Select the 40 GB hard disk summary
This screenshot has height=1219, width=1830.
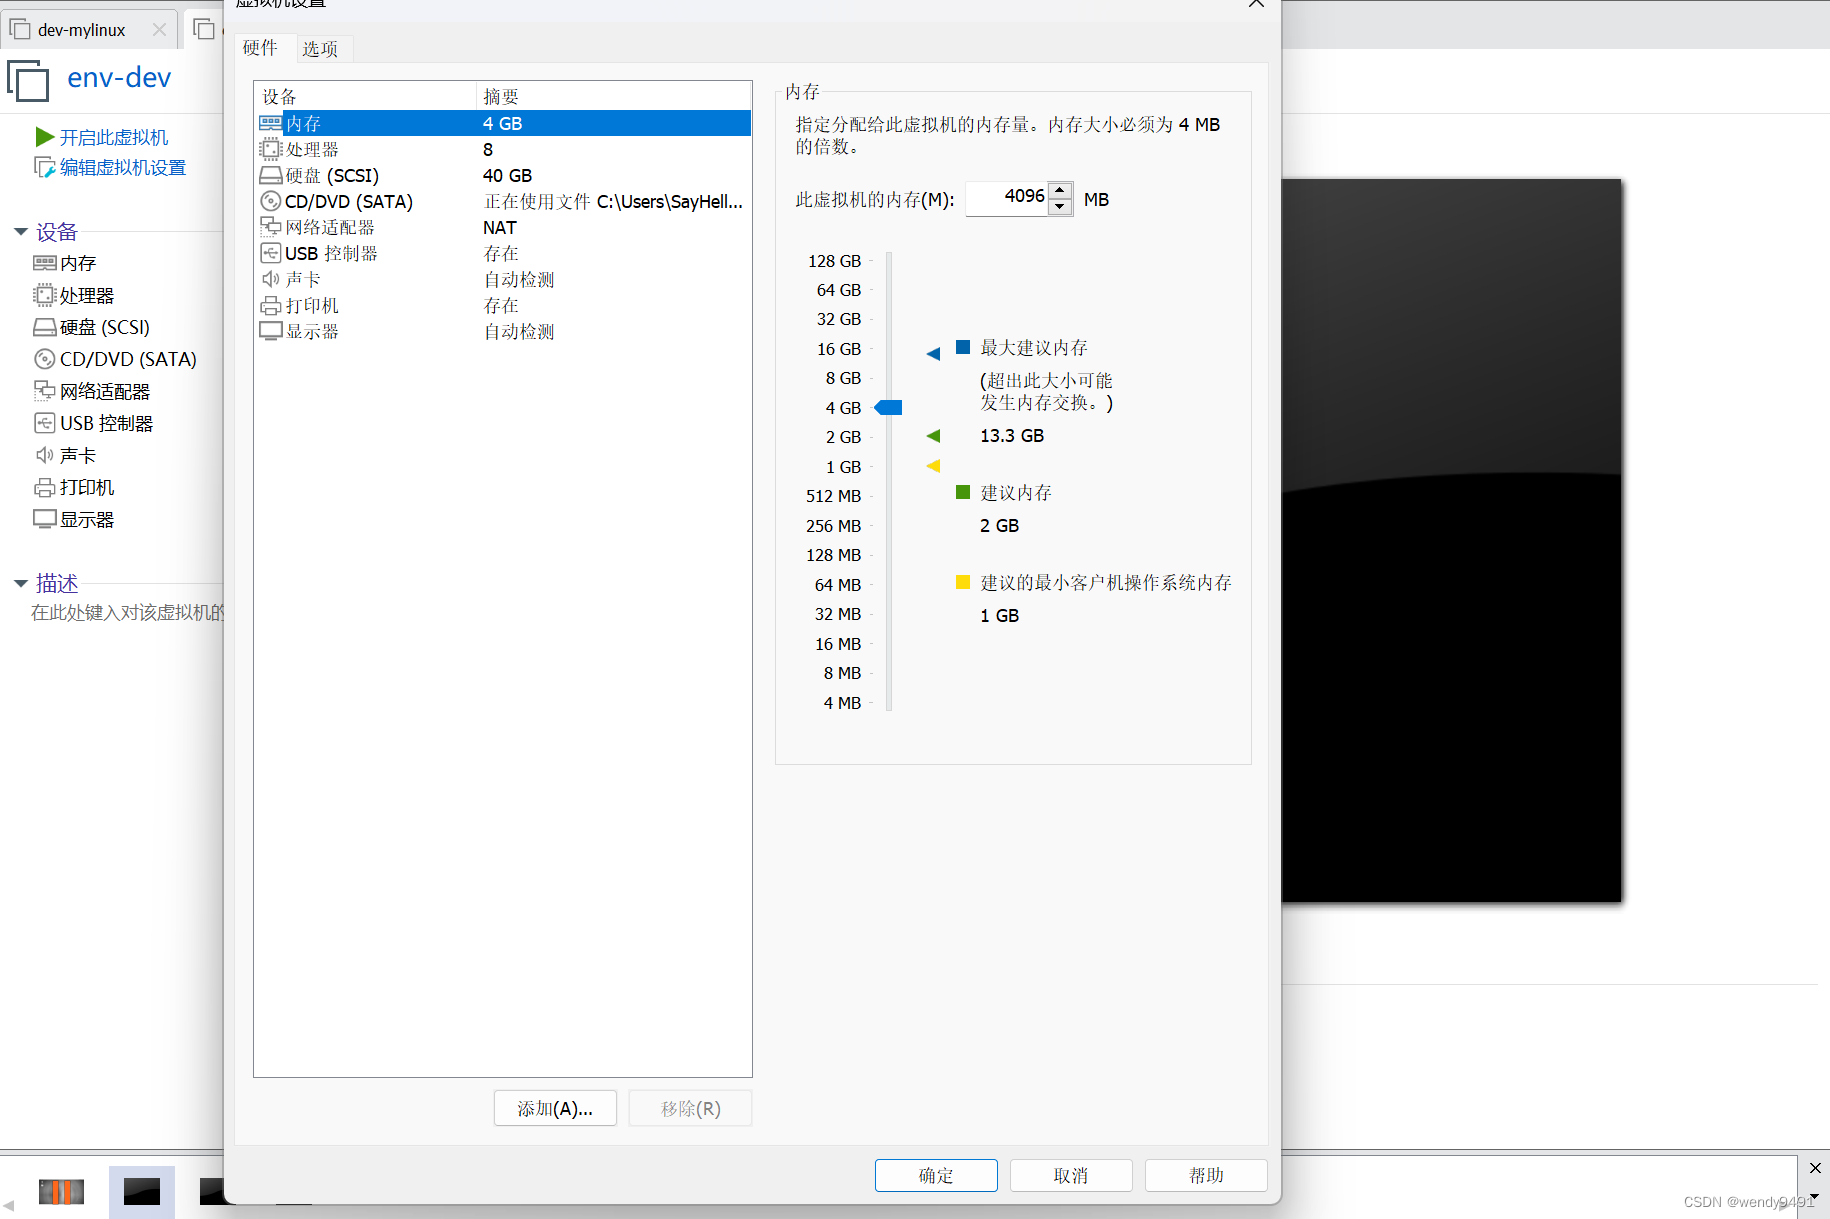tap(507, 175)
